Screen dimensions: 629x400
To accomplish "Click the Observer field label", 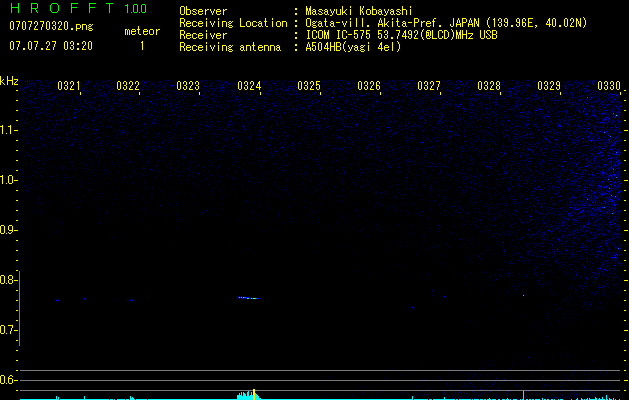I will [x=203, y=11].
